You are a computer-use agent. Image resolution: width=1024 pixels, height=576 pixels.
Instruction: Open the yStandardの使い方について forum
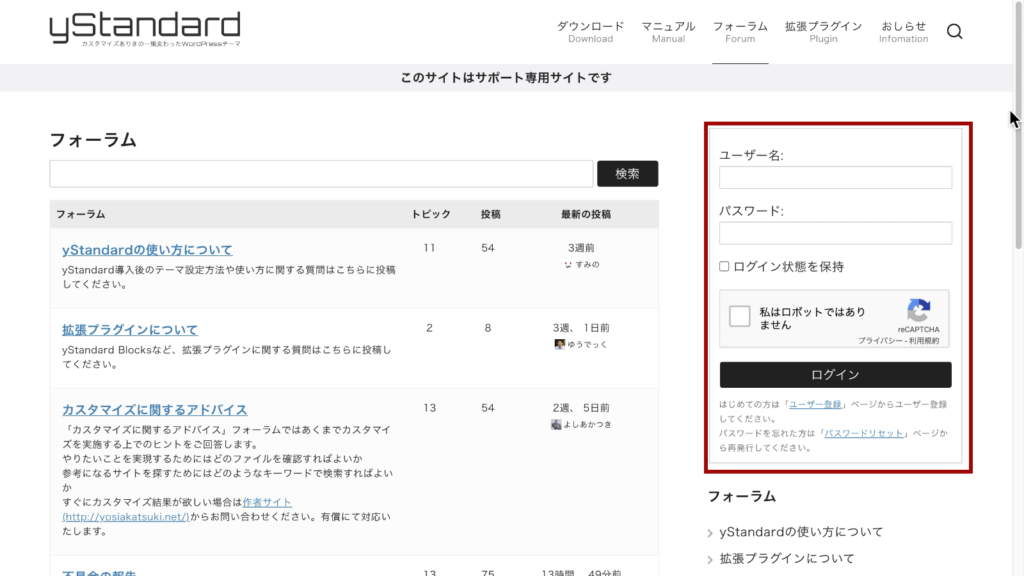click(147, 249)
